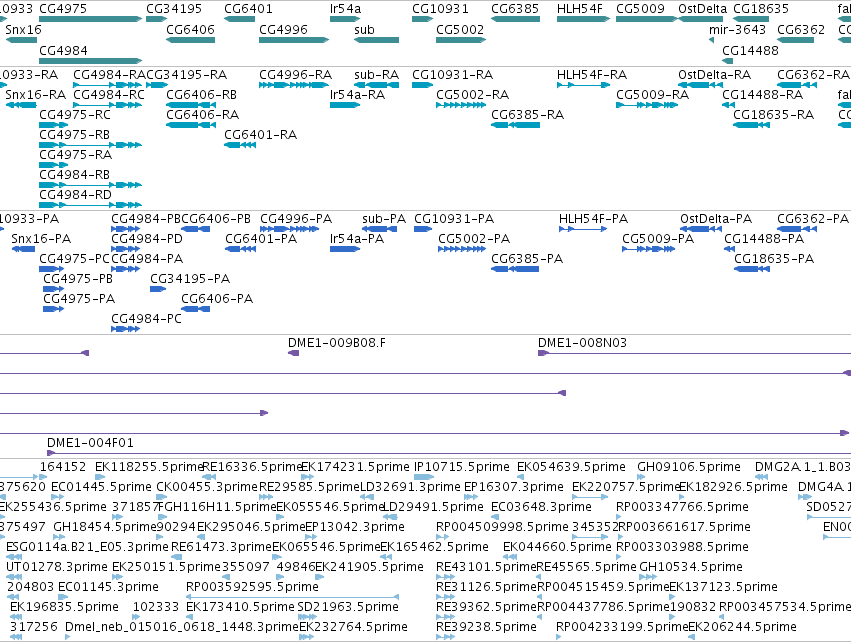The width and height of the screenshot is (851, 642).
Task: Click the OstDelta-PA protein glyph
Action: (x=701, y=229)
